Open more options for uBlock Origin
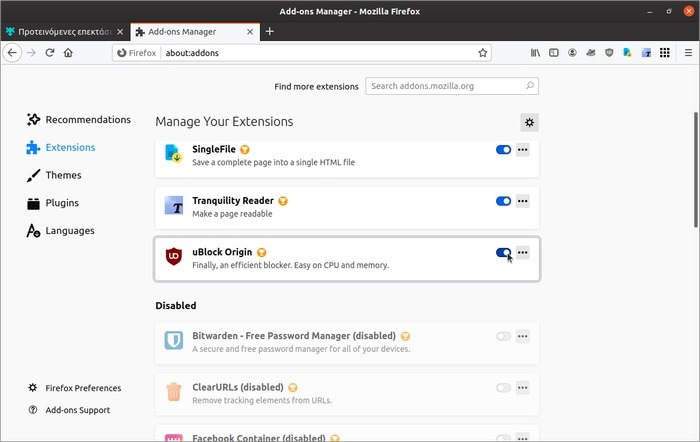 tap(523, 252)
